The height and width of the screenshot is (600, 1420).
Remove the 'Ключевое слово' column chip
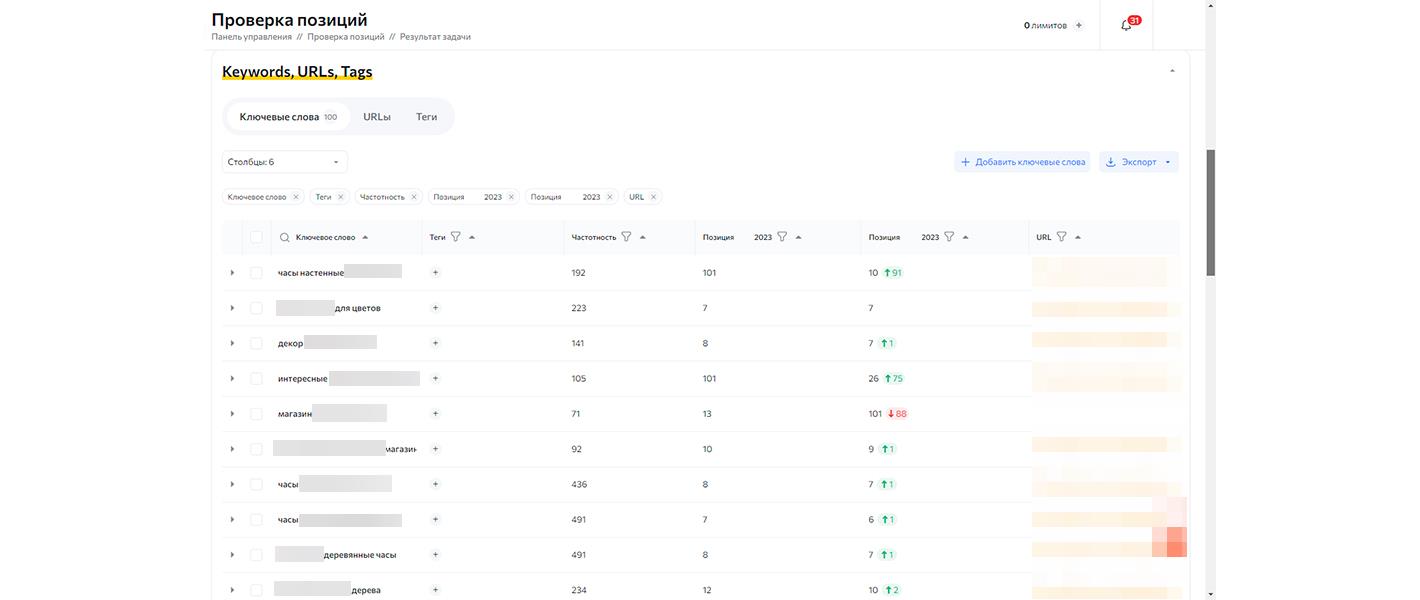(x=296, y=197)
